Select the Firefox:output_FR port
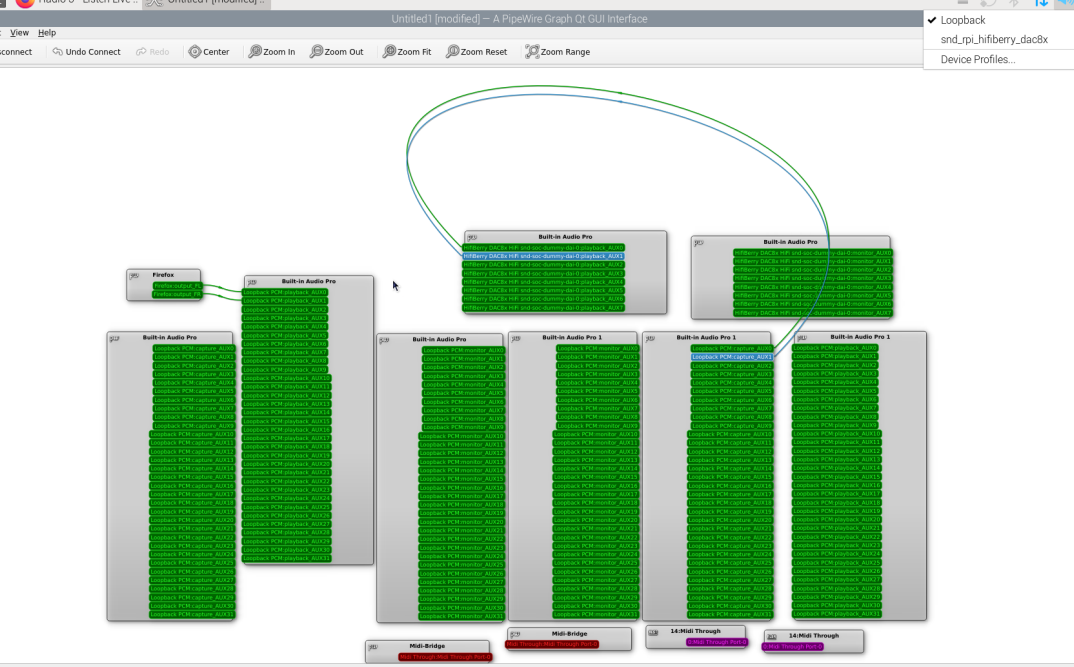The image size is (1074, 667). 177,294
